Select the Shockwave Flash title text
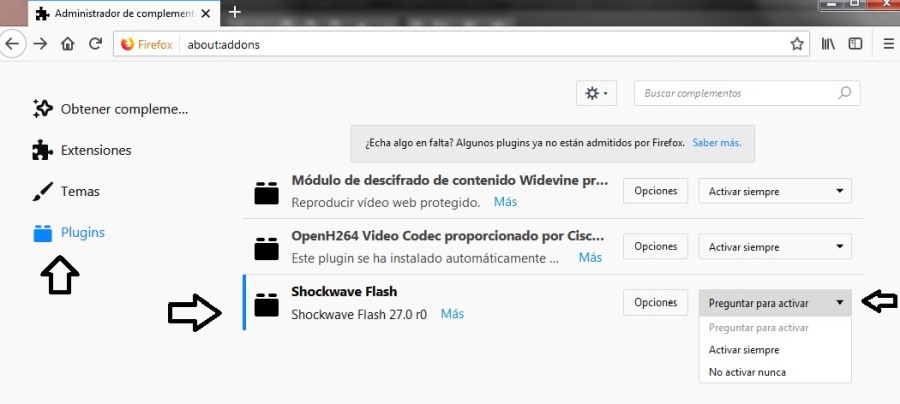900x404 pixels. (344, 292)
